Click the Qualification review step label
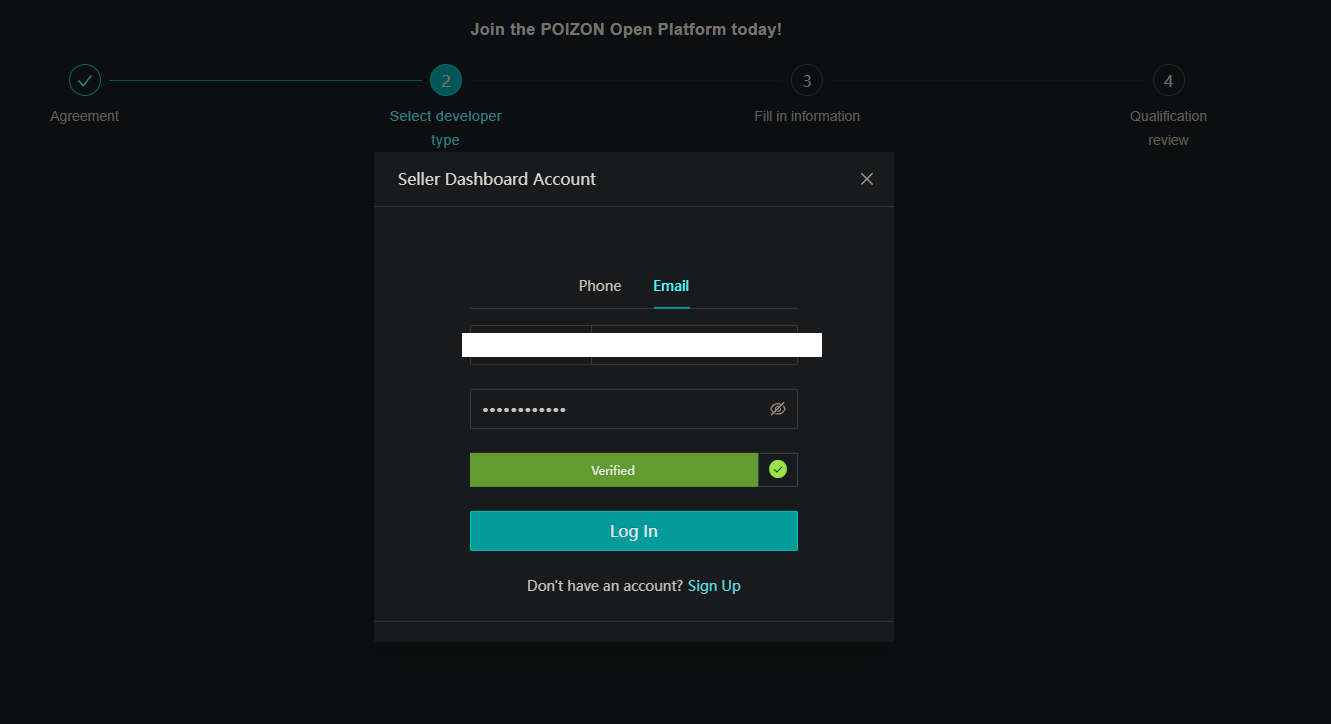Image resolution: width=1331 pixels, height=724 pixels. click(x=1168, y=128)
